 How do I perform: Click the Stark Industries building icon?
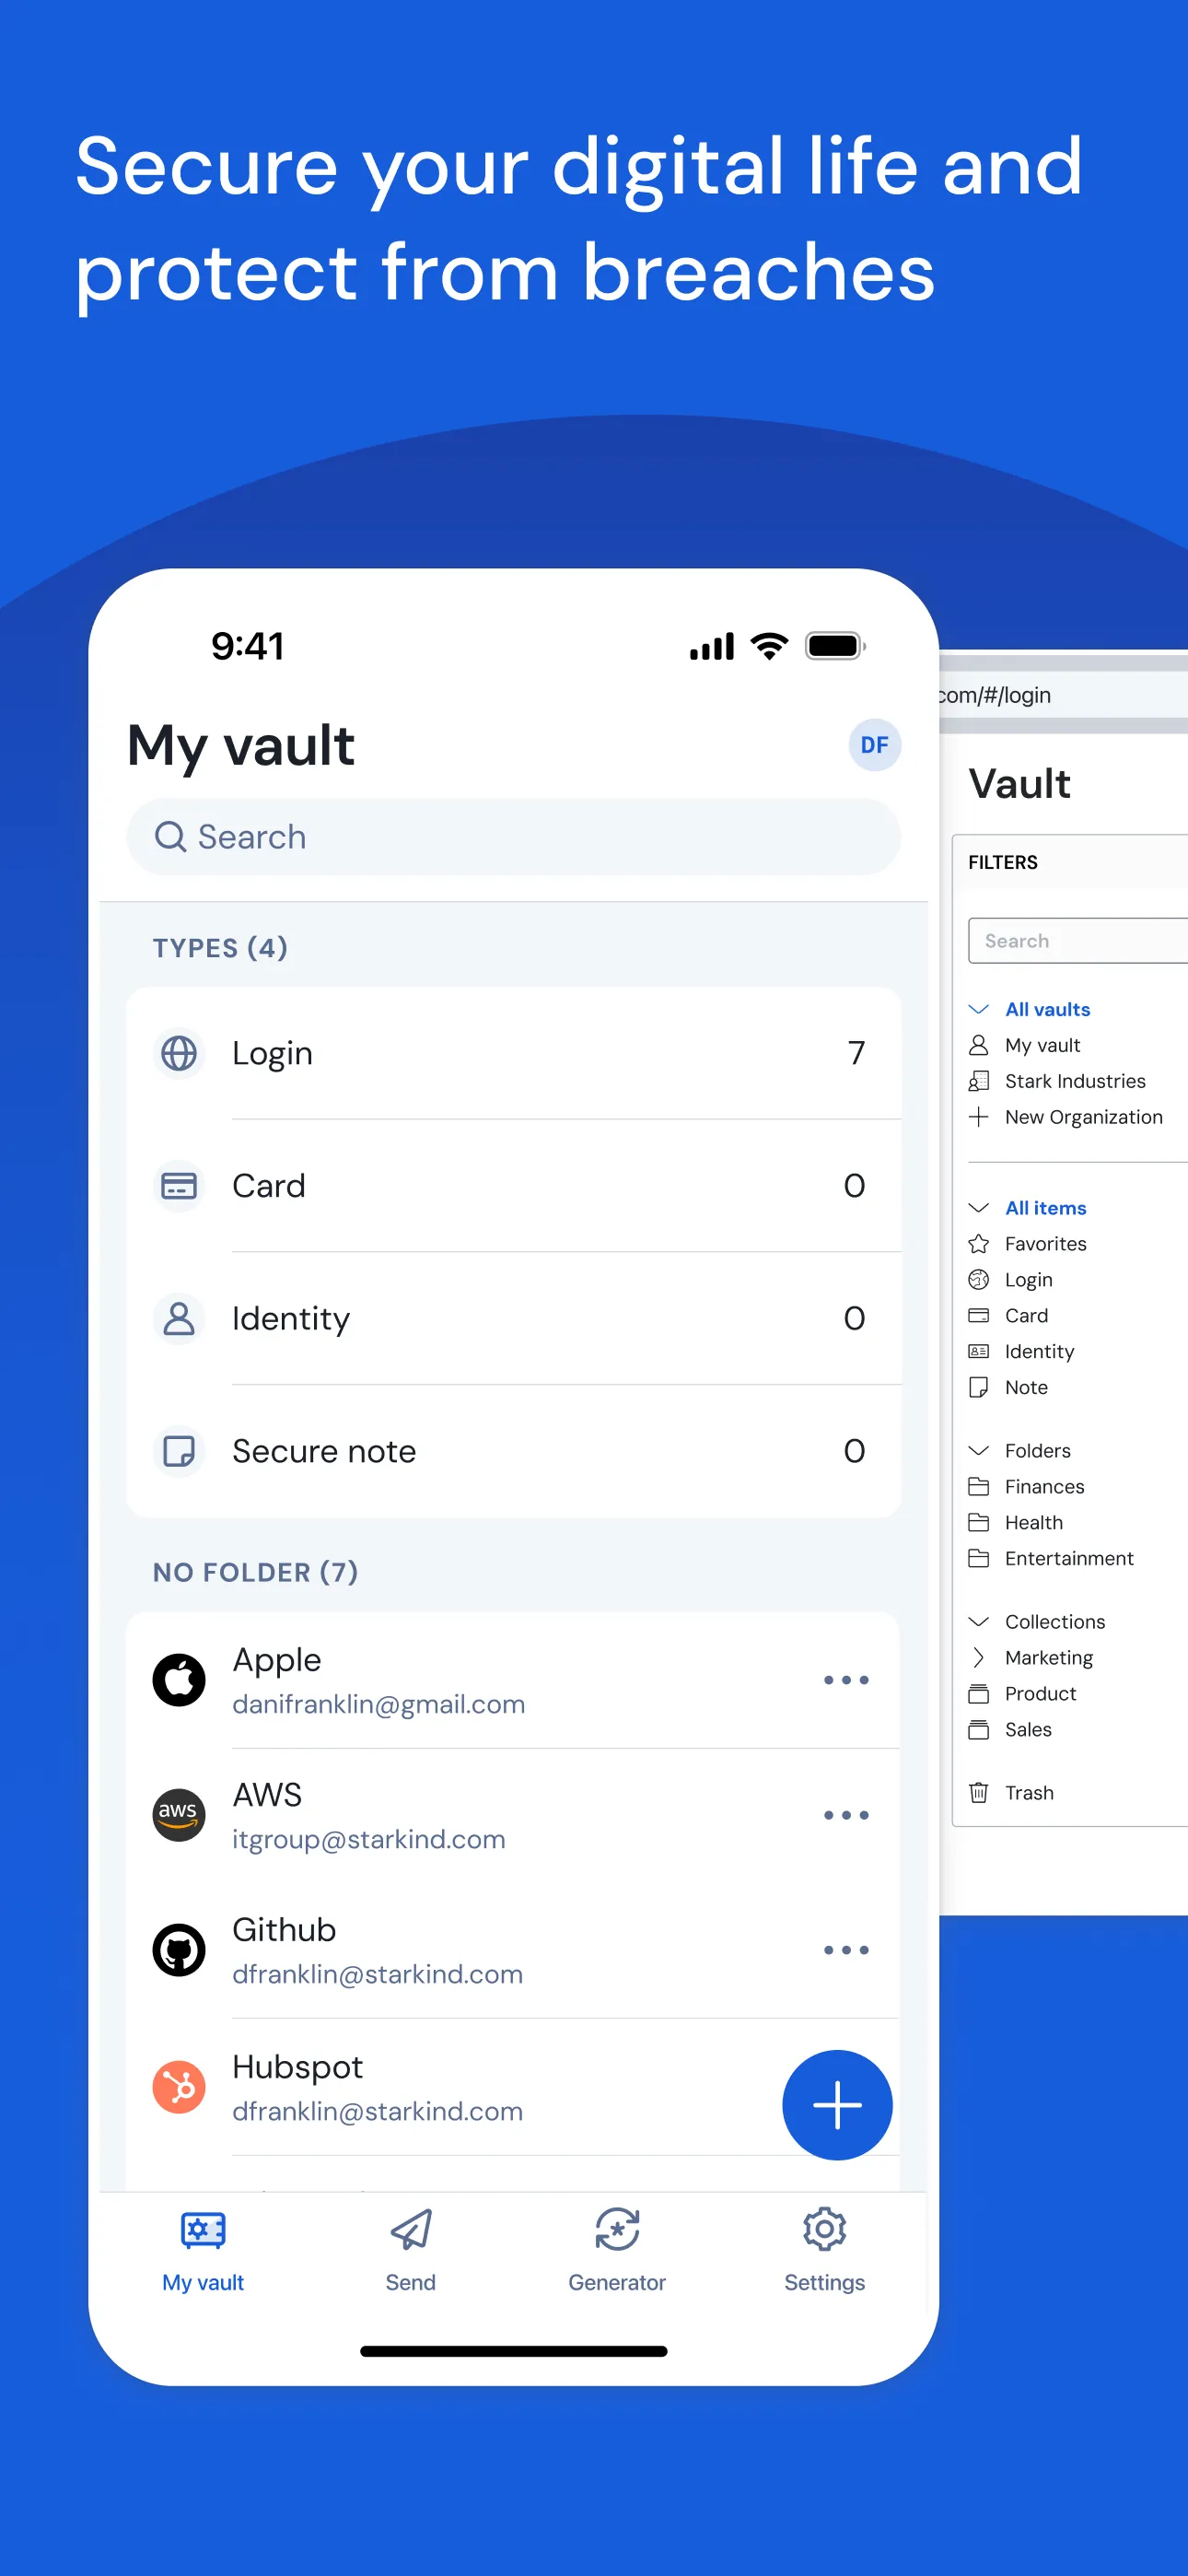979,1081
